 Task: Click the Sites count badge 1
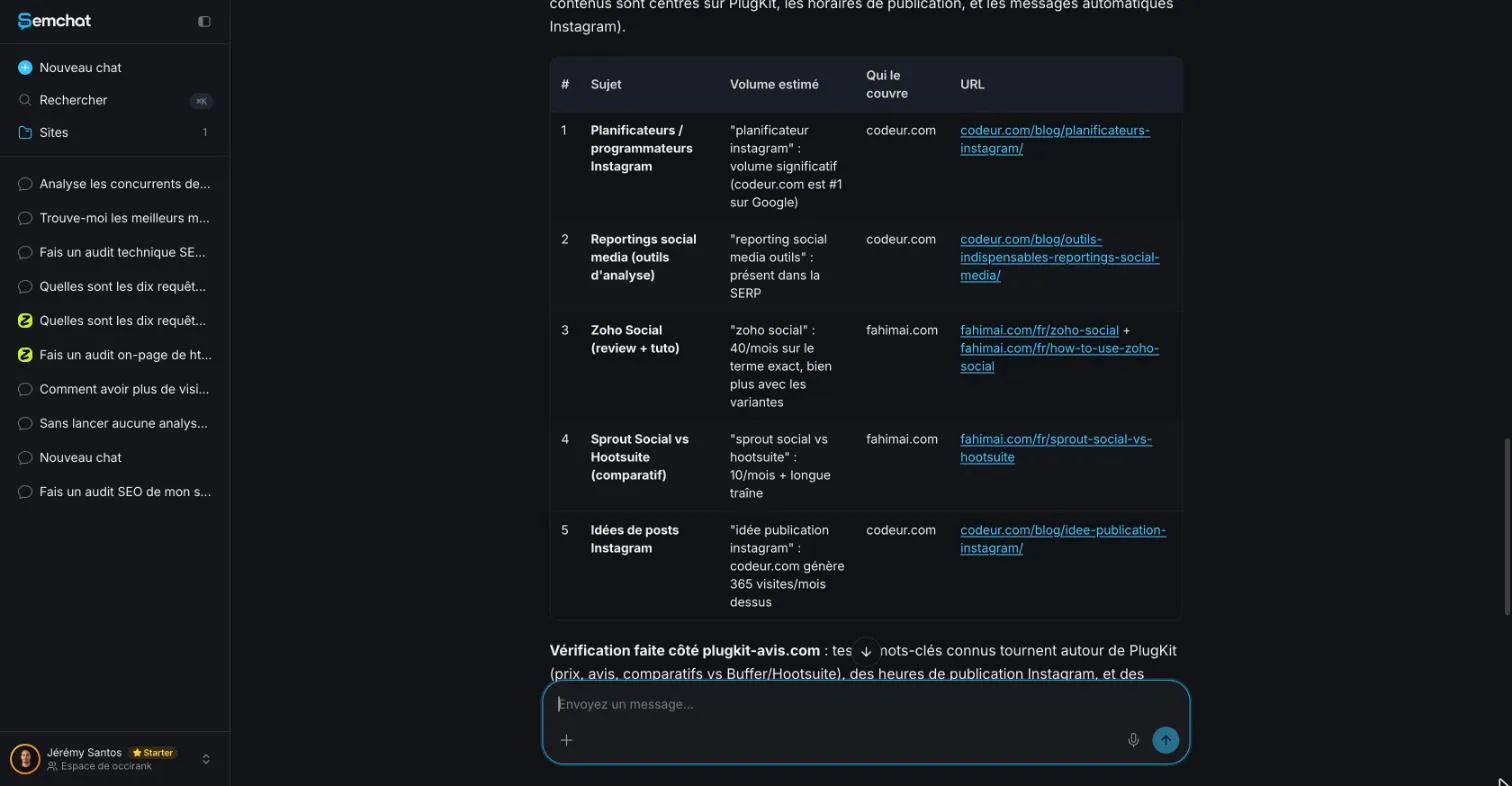(205, 132)
